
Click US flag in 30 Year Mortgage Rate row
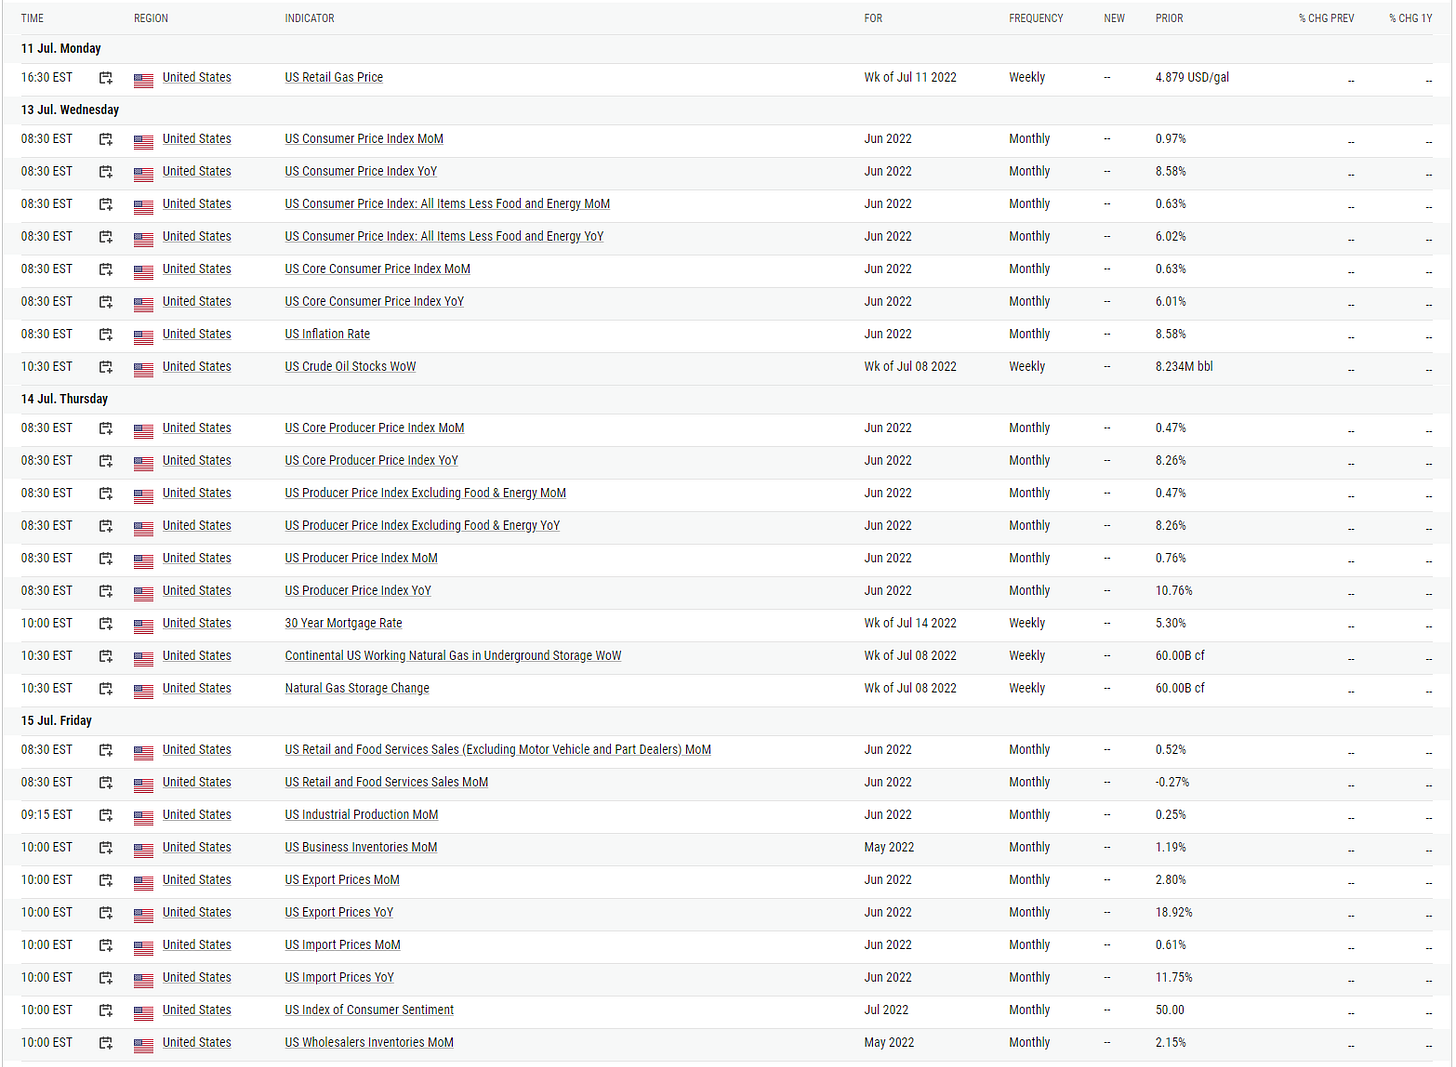coord(143,625)
